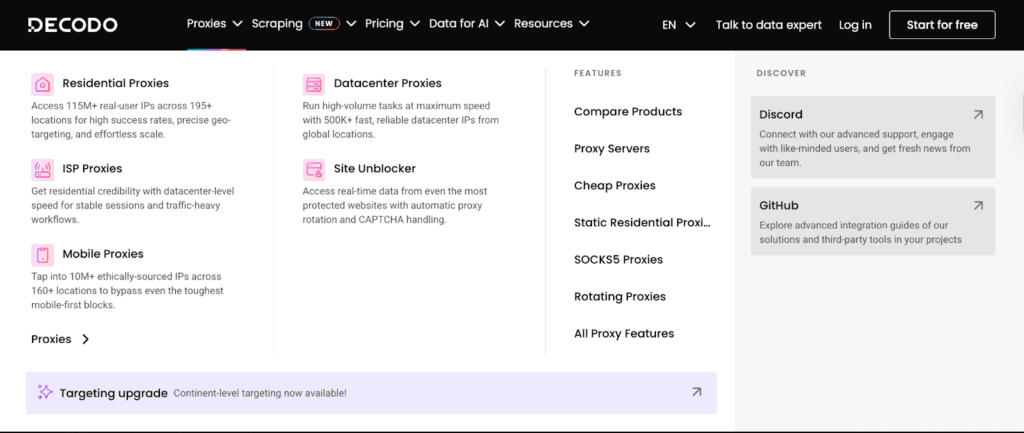Click the Discord card arrow icon
This screenshot has height=433, width=1024.
coord(977,115)
